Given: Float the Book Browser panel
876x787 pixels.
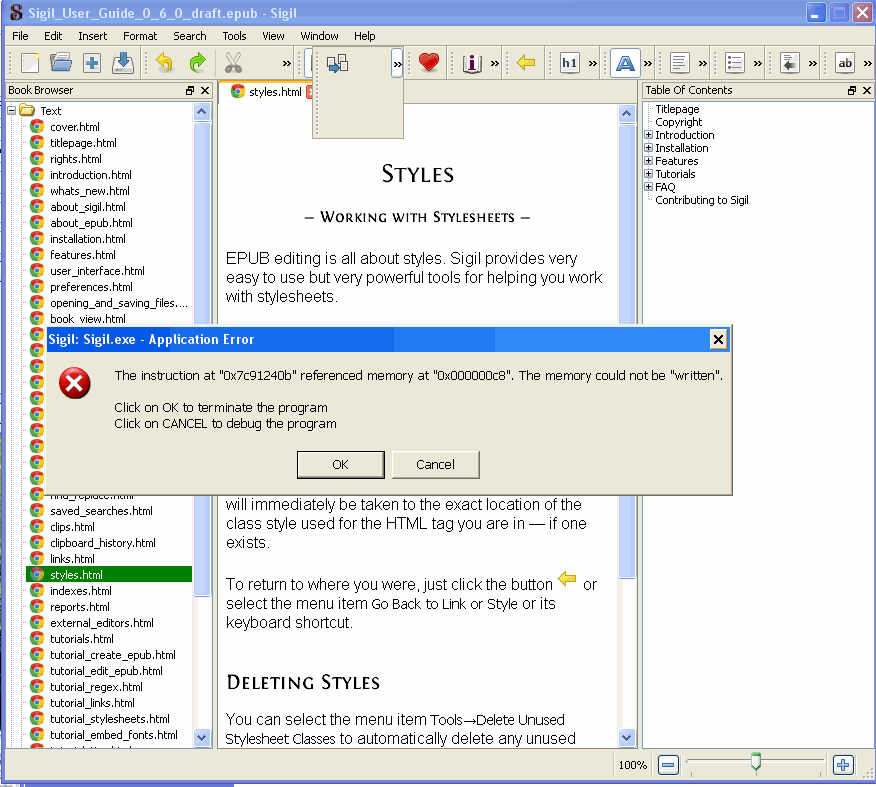Looking at the screenshot, I should point(190,90).
